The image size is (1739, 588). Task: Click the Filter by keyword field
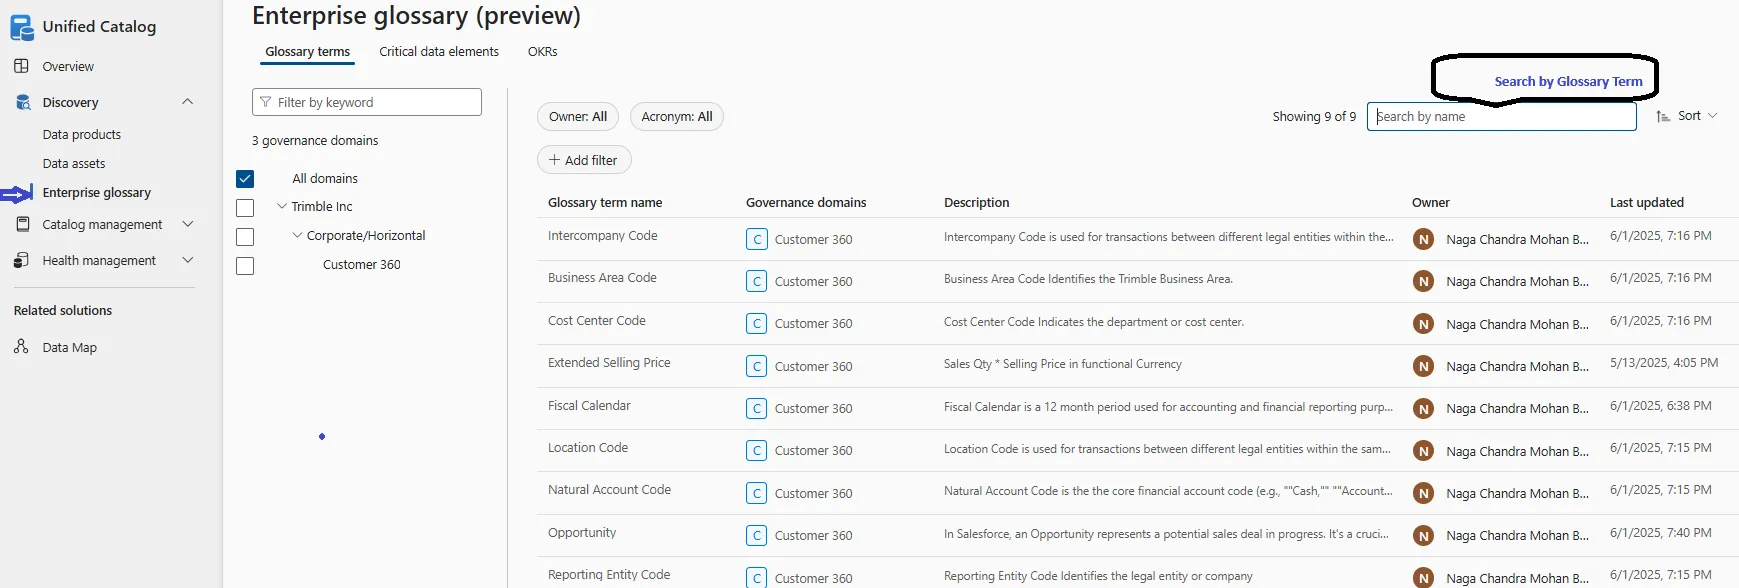click(x=367, y=102)
